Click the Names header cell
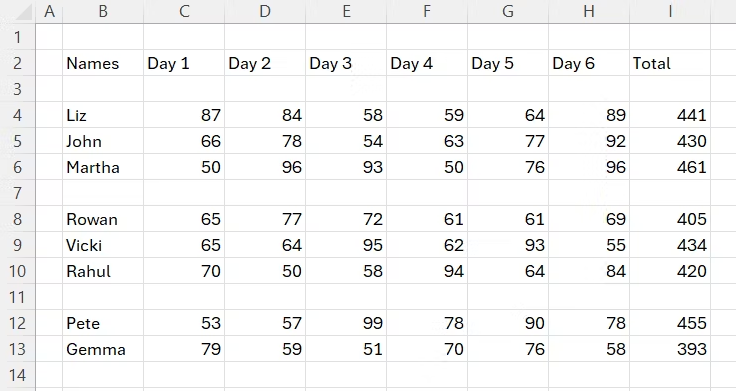 103,63
